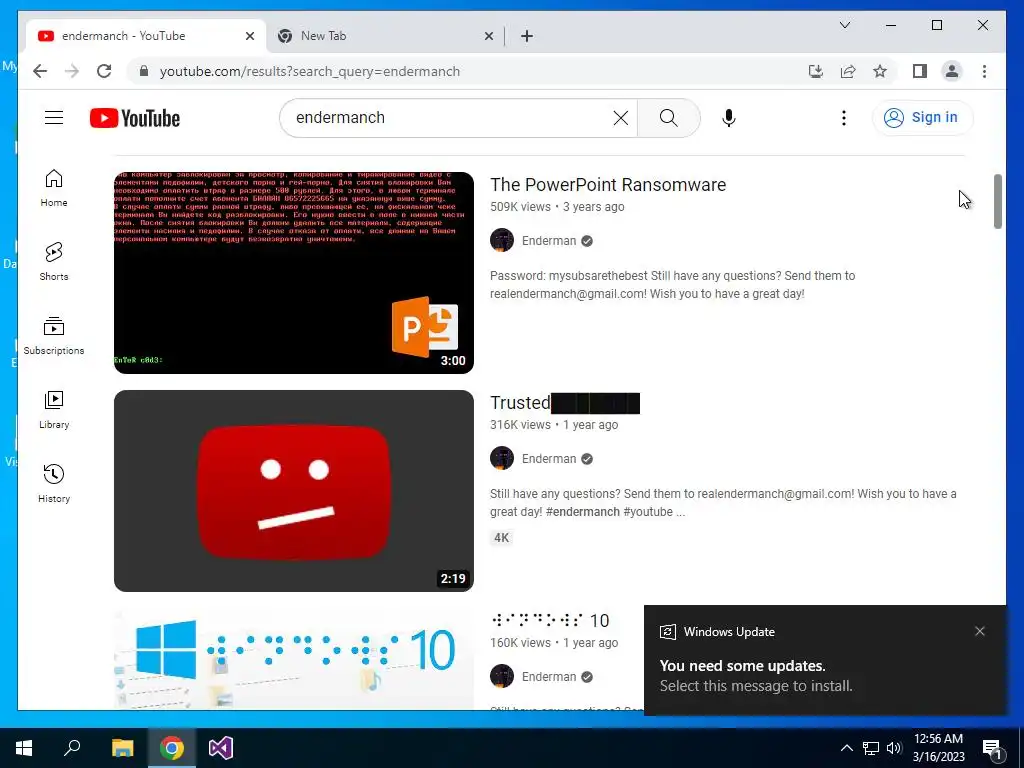This screenshot has width=1024, height=768.
Task: Run search with the magnifier button
Action: [668, 118]
